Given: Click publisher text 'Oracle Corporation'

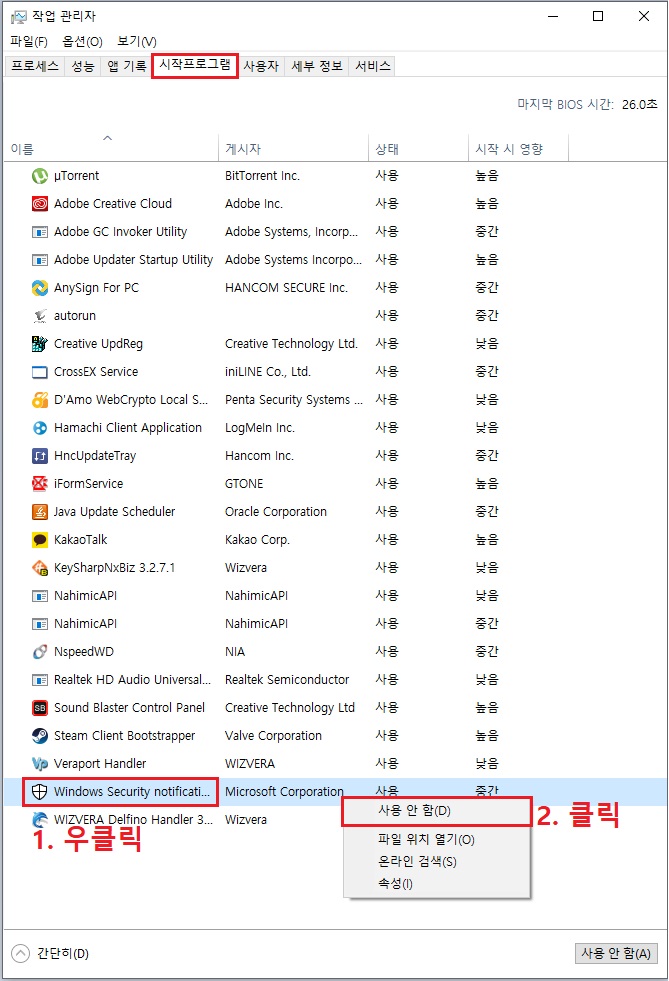Looking at the screenshot, I should (x=275, y=512).
